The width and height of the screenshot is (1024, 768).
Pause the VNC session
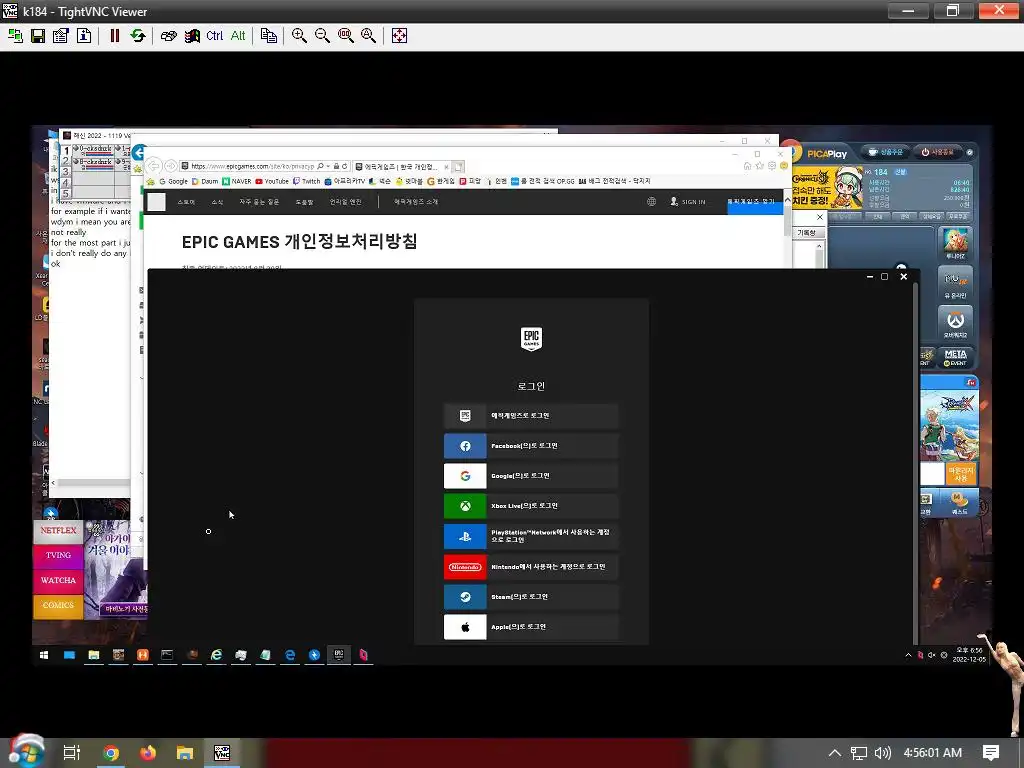pos(115,36)
